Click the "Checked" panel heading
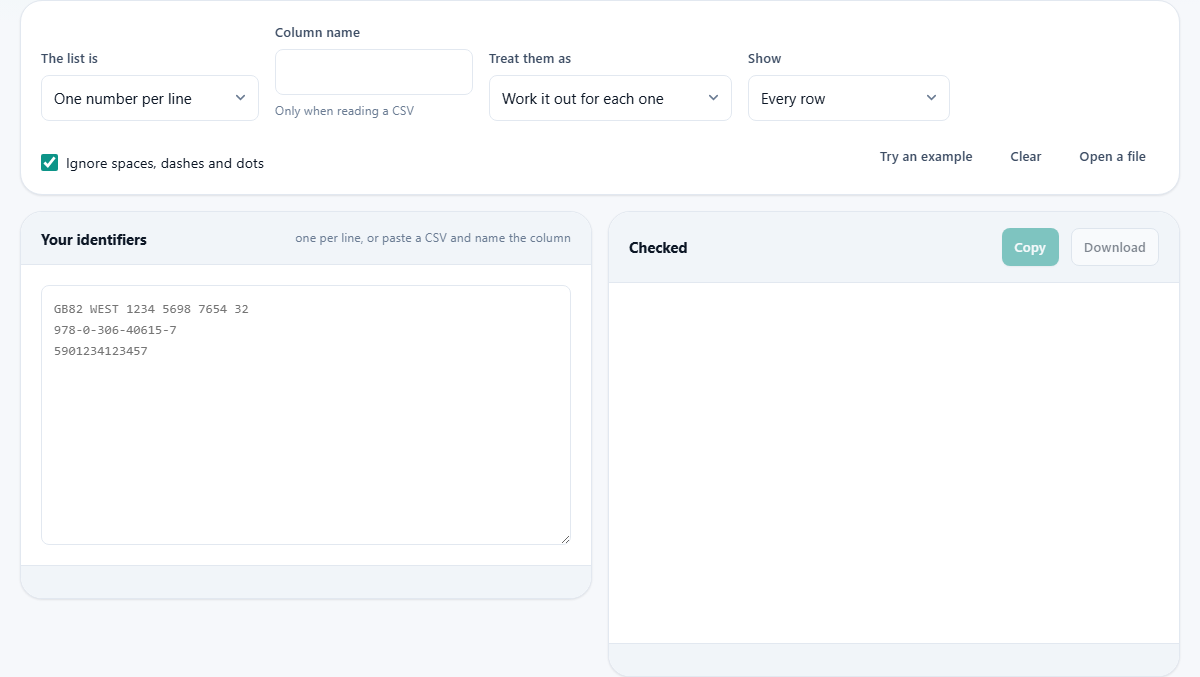Image resolution: width=1200 pixels, height=677 pixels. point(658,247)
